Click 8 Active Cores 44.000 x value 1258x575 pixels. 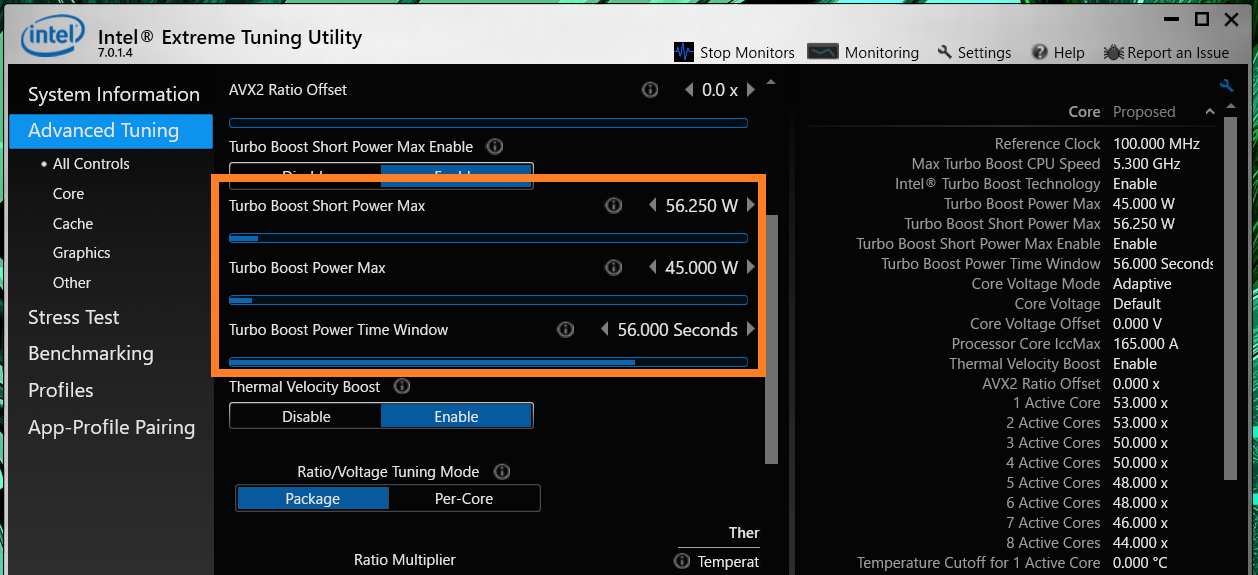(1141, 543)
